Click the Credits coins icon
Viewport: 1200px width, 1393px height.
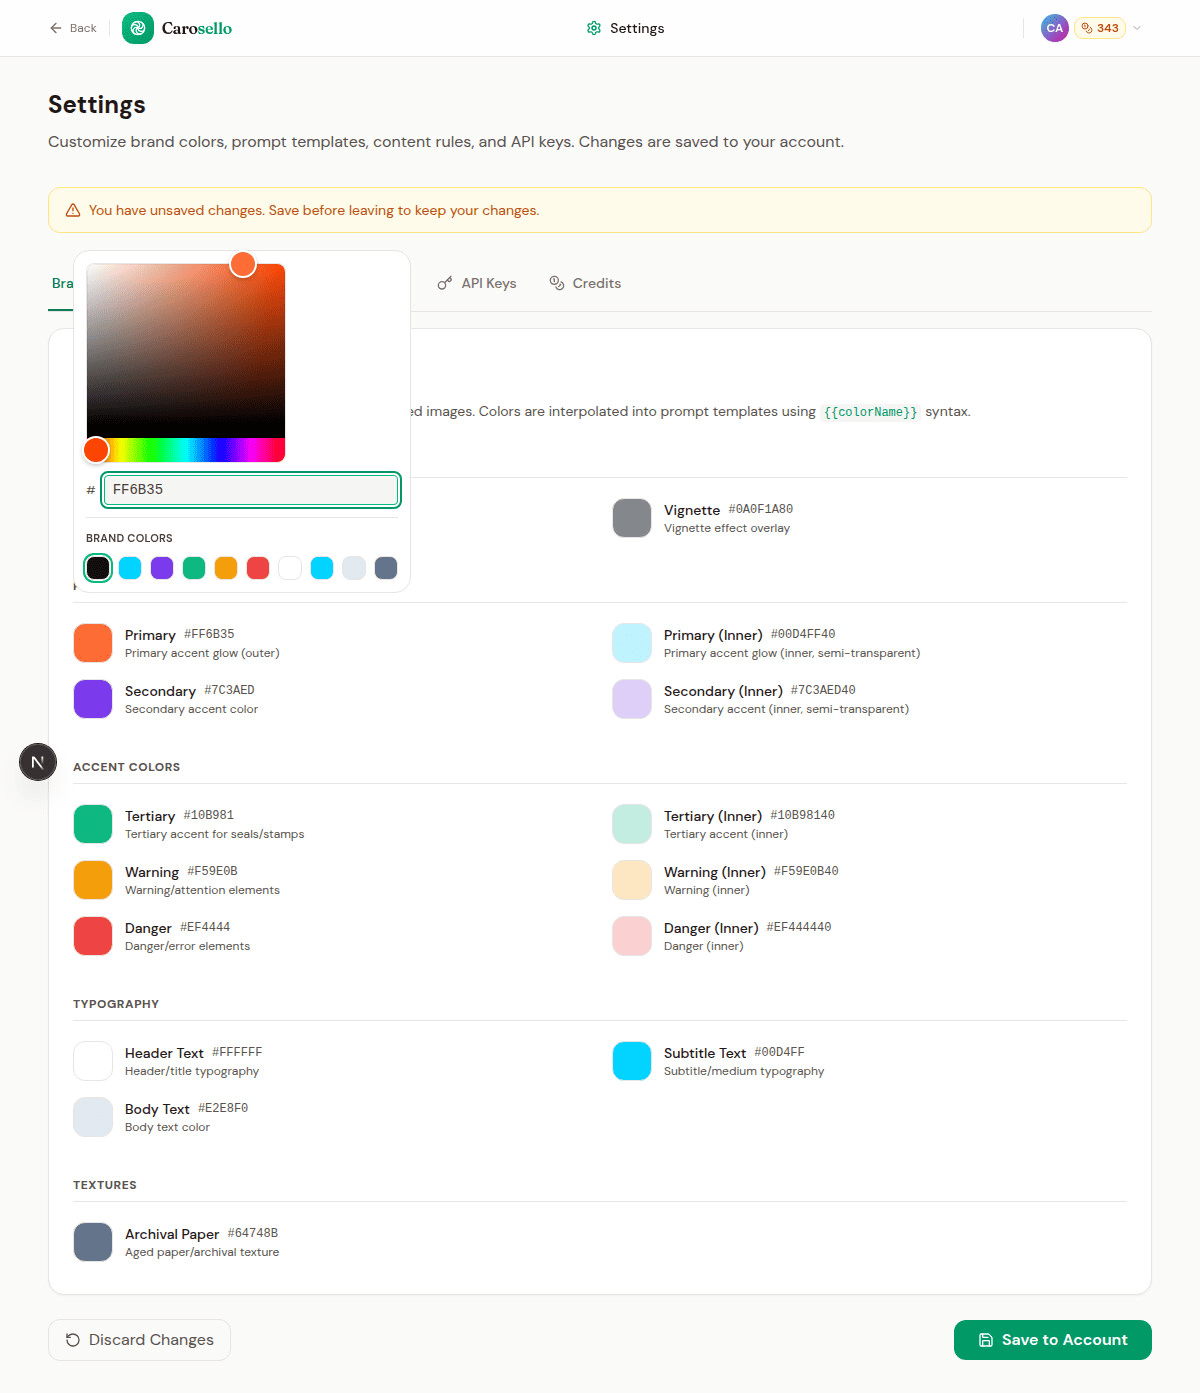pyautogui.click(x=556, y=283)
